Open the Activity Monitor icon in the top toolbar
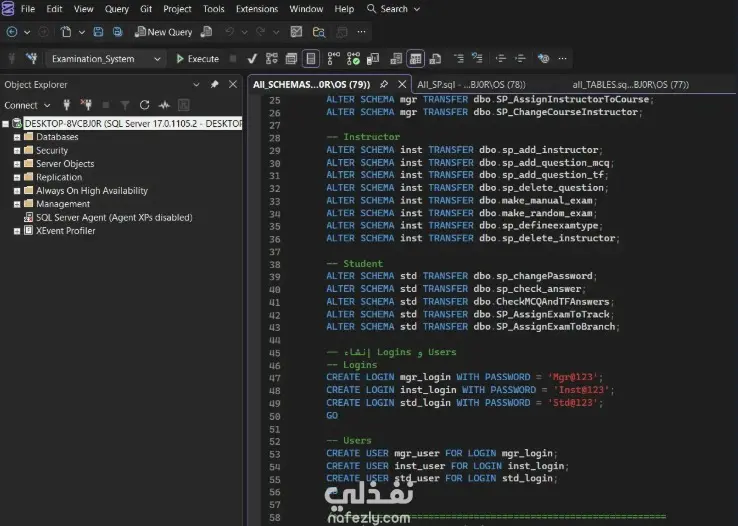Screen dimensions: 738x526 pyautogui.click(x=296, y=32)
